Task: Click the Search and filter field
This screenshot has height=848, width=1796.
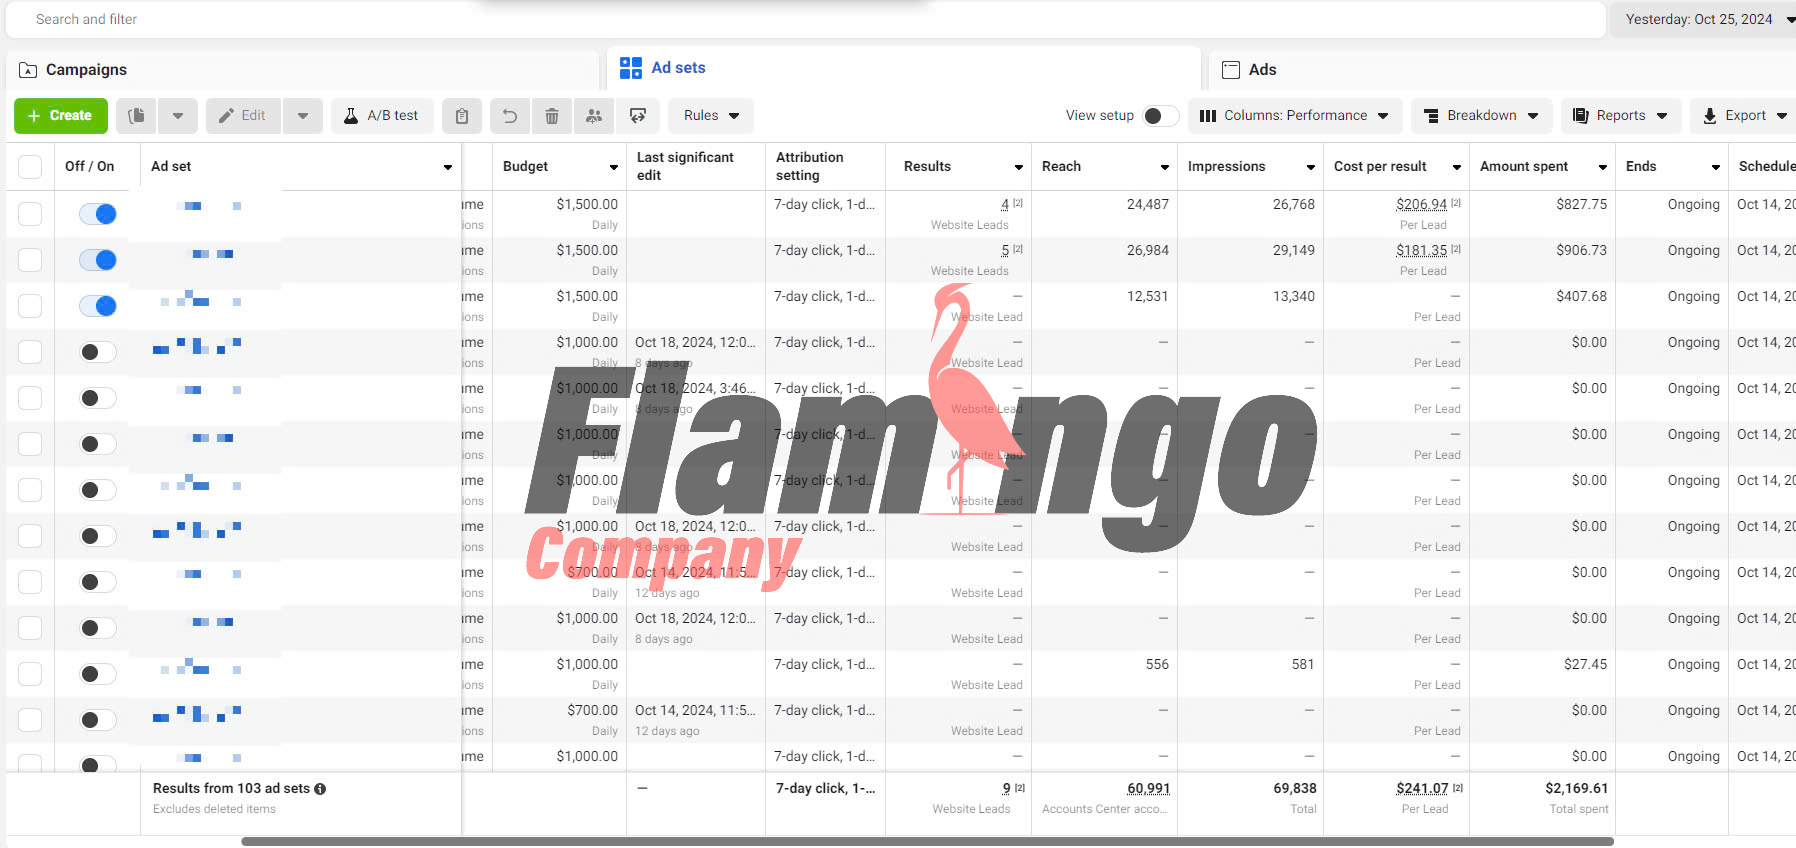Action: tap(804, 19)
